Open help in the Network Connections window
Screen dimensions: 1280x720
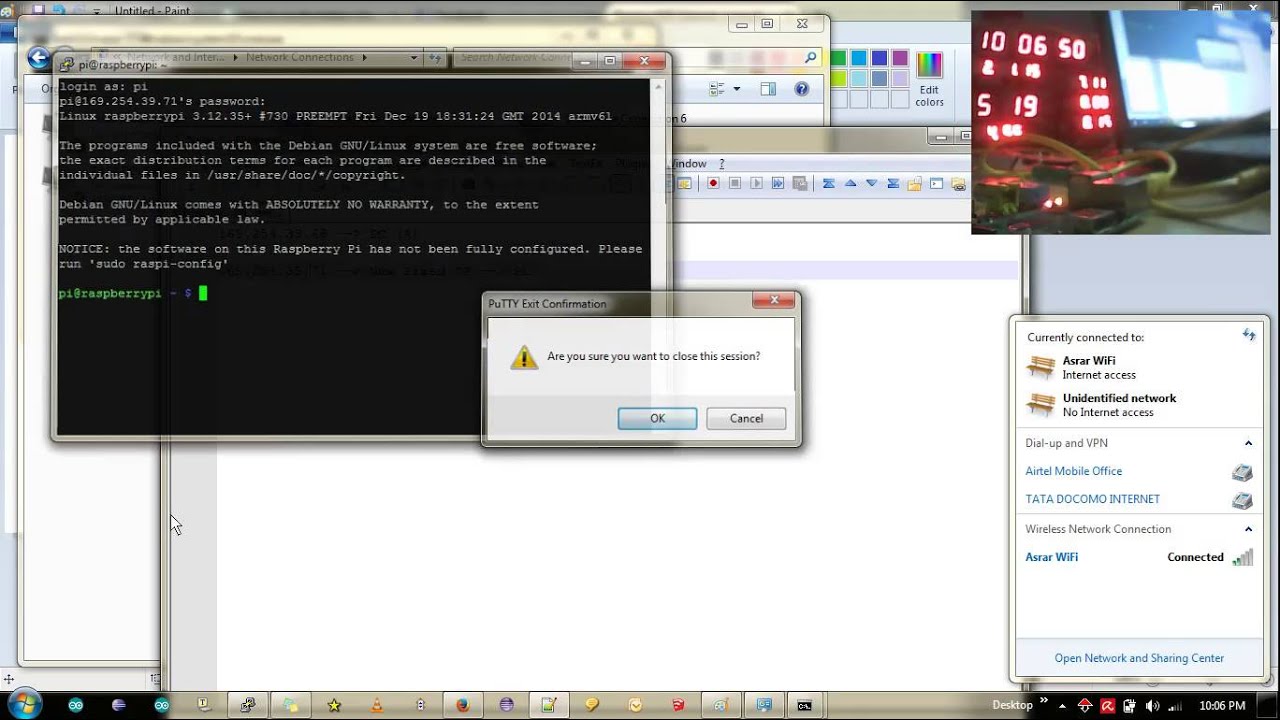coord(801,89)
